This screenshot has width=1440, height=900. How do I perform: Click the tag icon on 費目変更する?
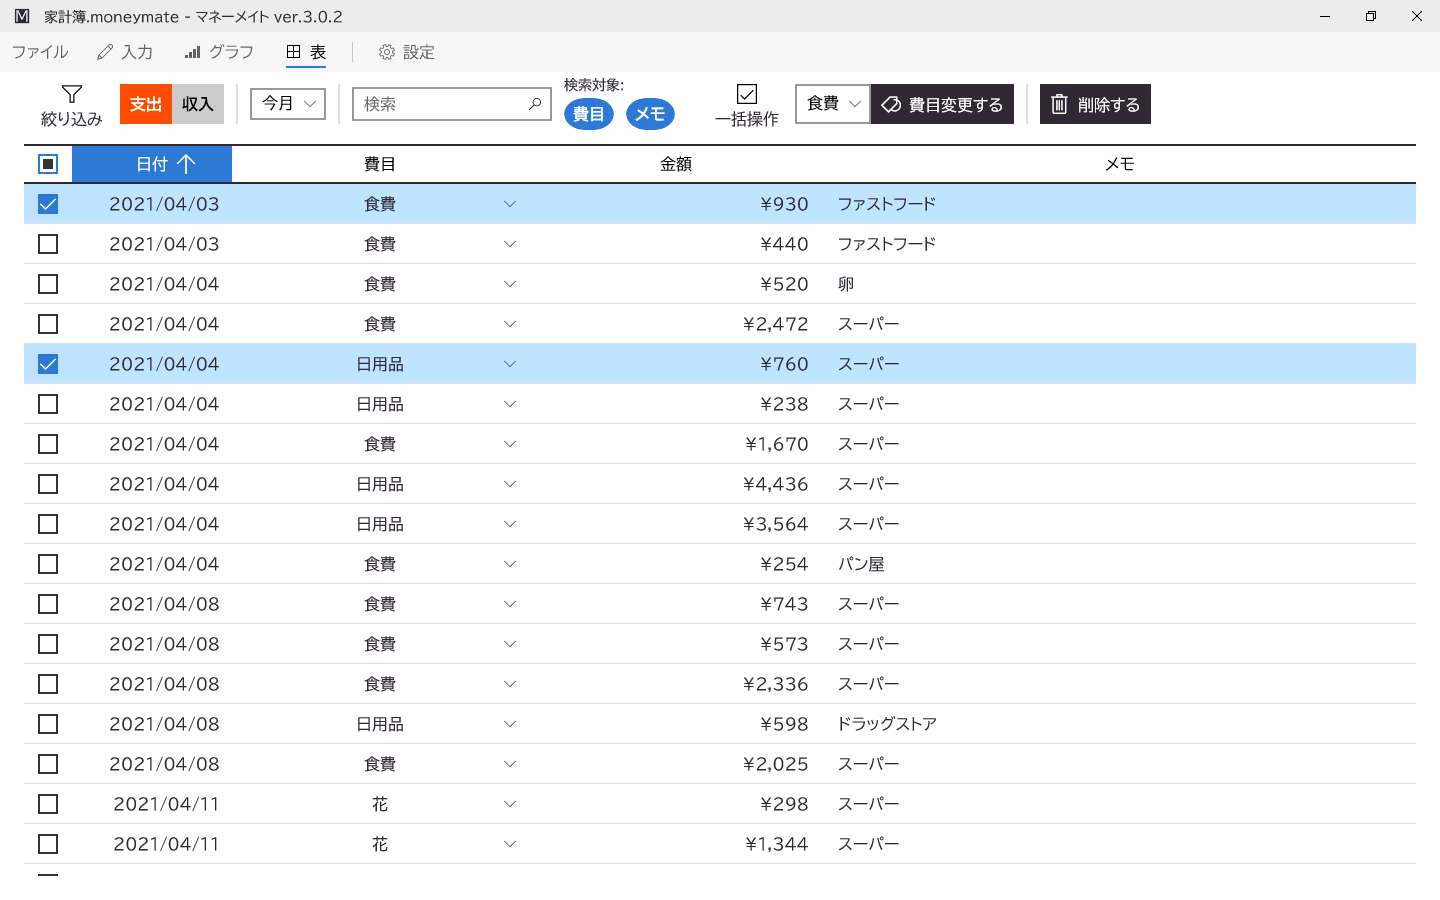[891, 104]
